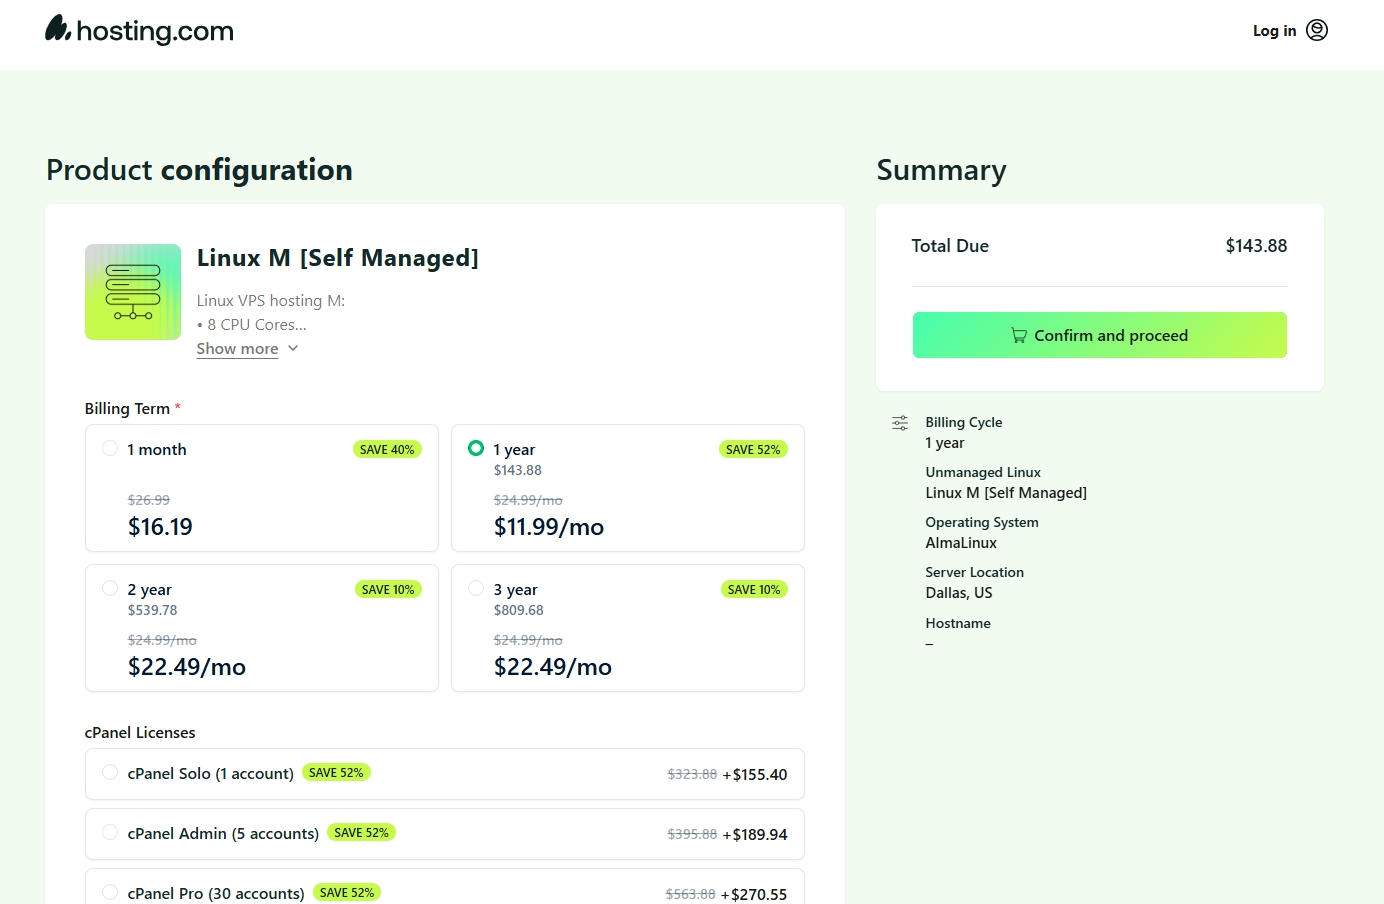
Task: Select cPanel Solo (1 account) license
Action: click(110, 772)
